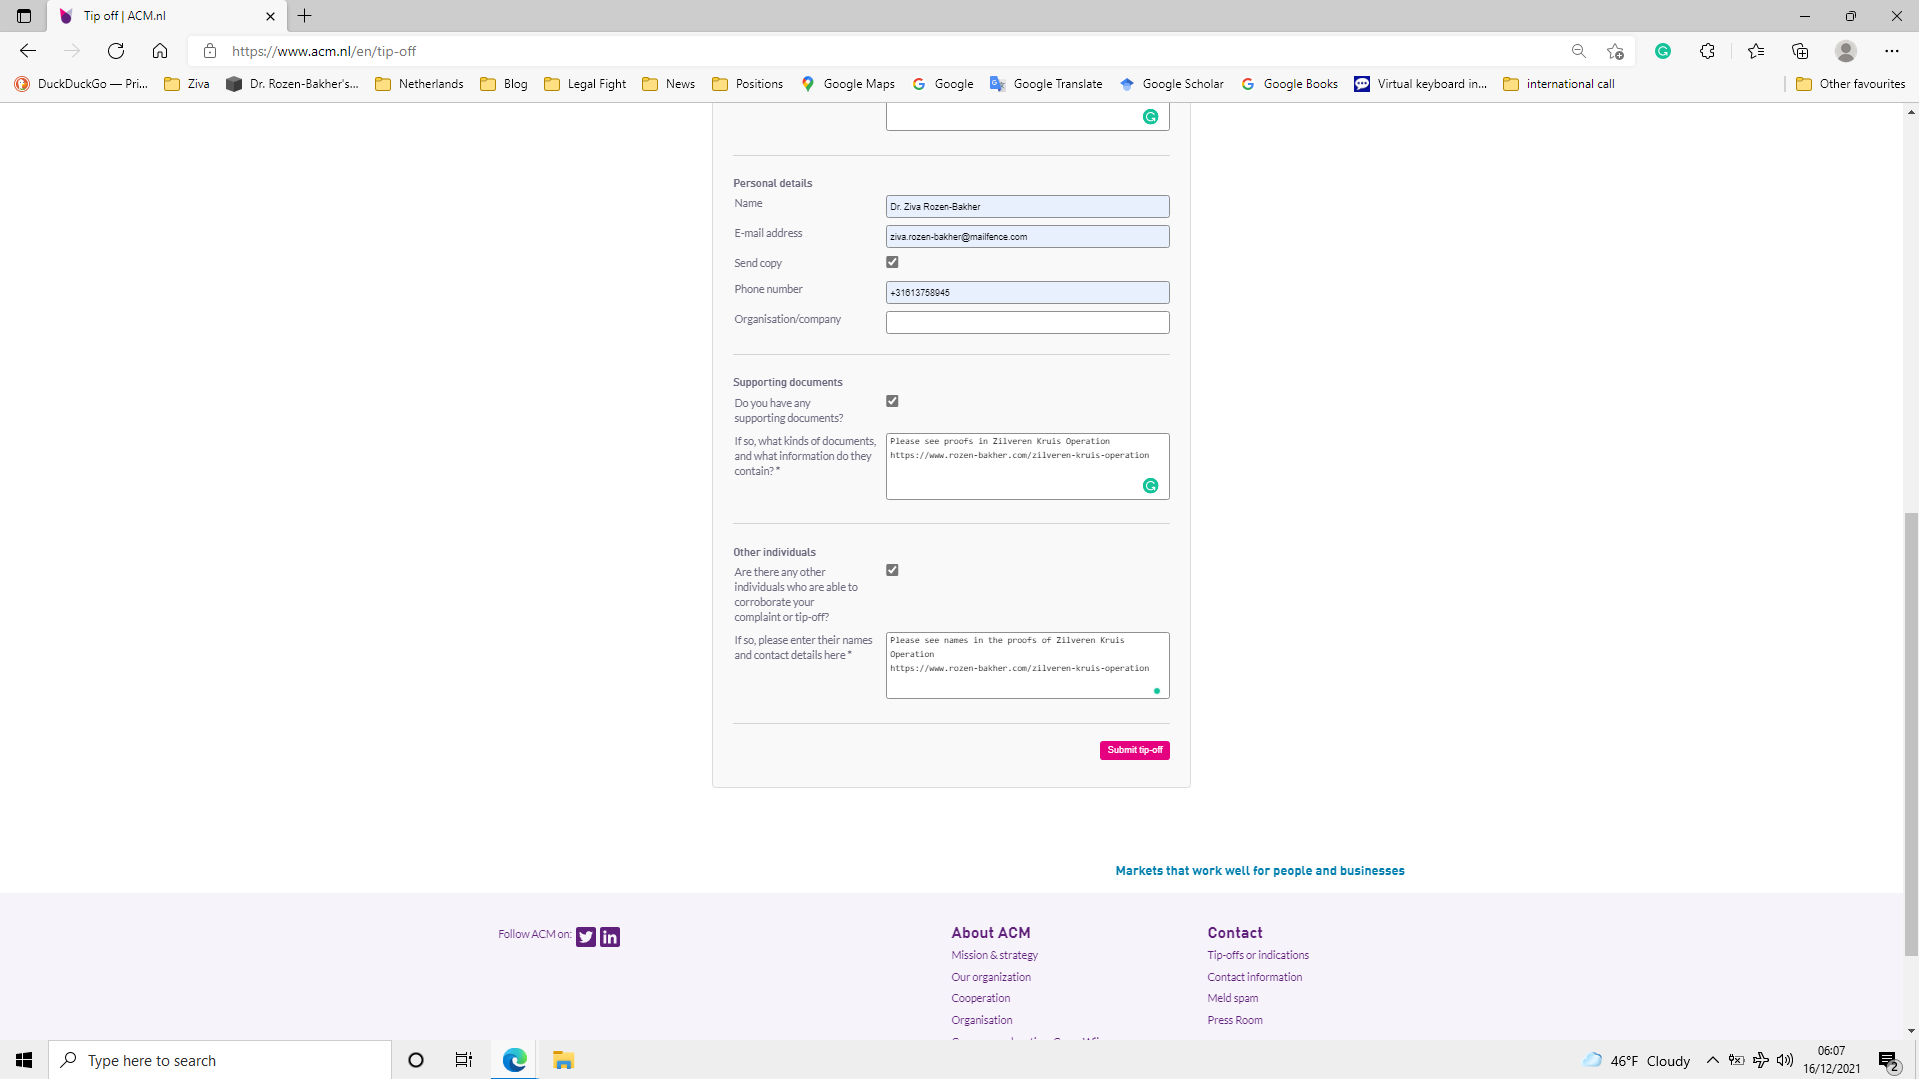This screenshot has width=1919, height=1079.
Task: Uncheck the Send copy checkbox
Action: [x=891, y=261]
